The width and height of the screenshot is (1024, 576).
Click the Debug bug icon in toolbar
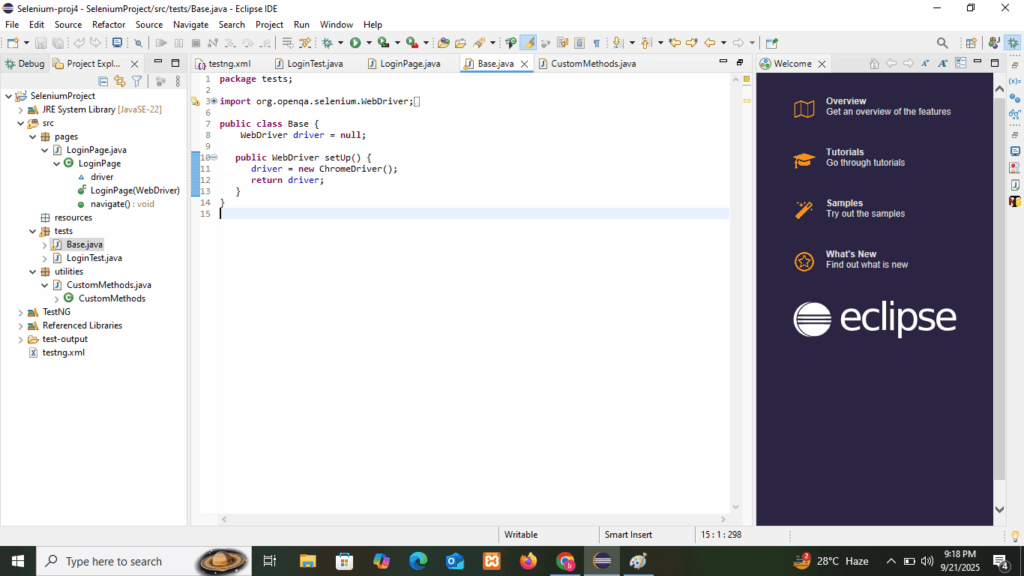pyautogui.click(x=327, y=43)
